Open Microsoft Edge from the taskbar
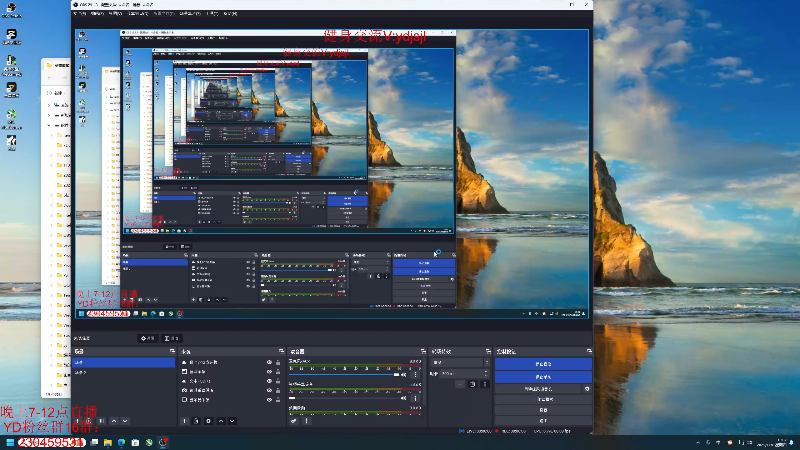This screenshot has height=450, width=800. (121, 442)
